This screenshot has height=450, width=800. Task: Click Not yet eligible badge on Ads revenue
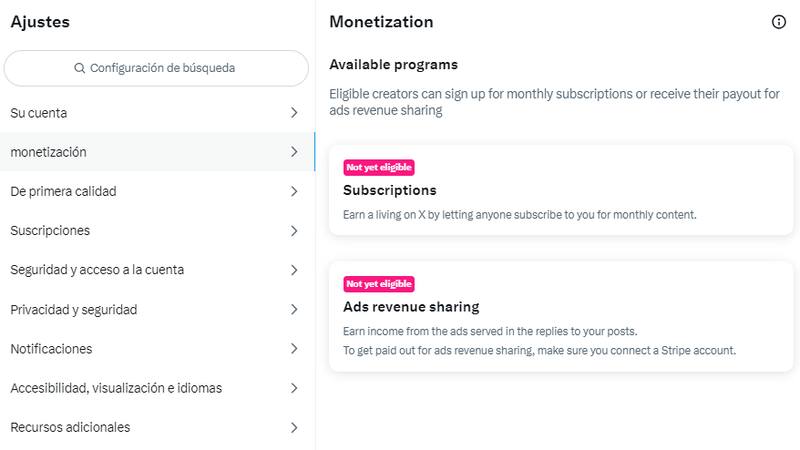point(379,284)
